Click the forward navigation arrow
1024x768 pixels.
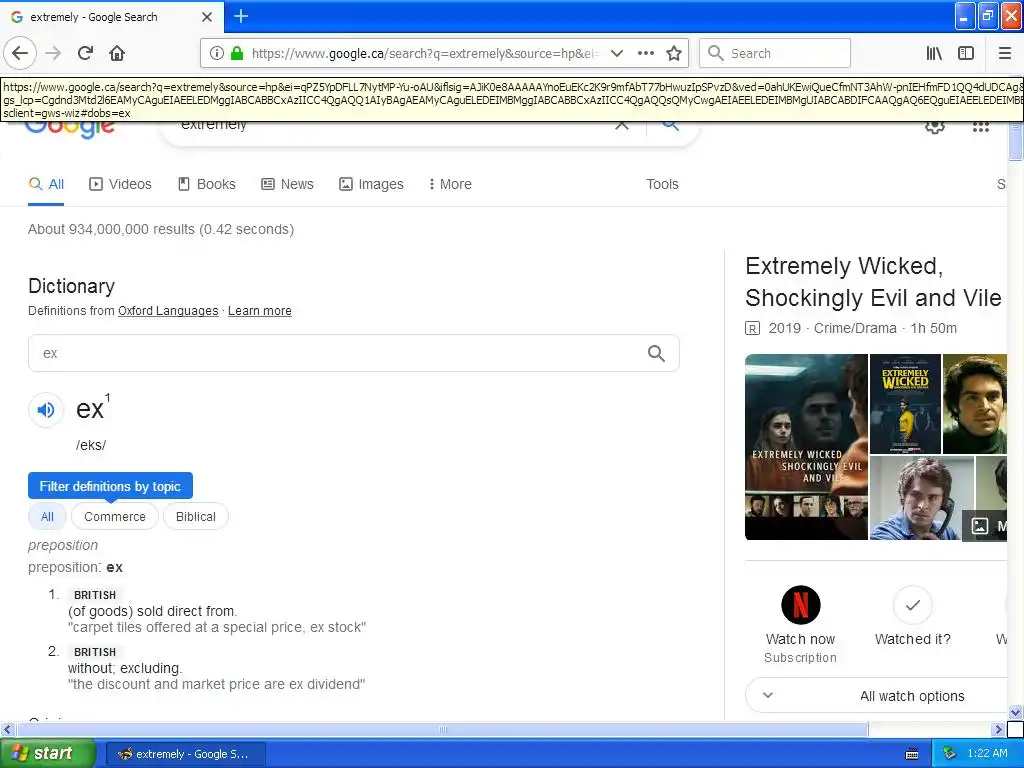(53, 53)
